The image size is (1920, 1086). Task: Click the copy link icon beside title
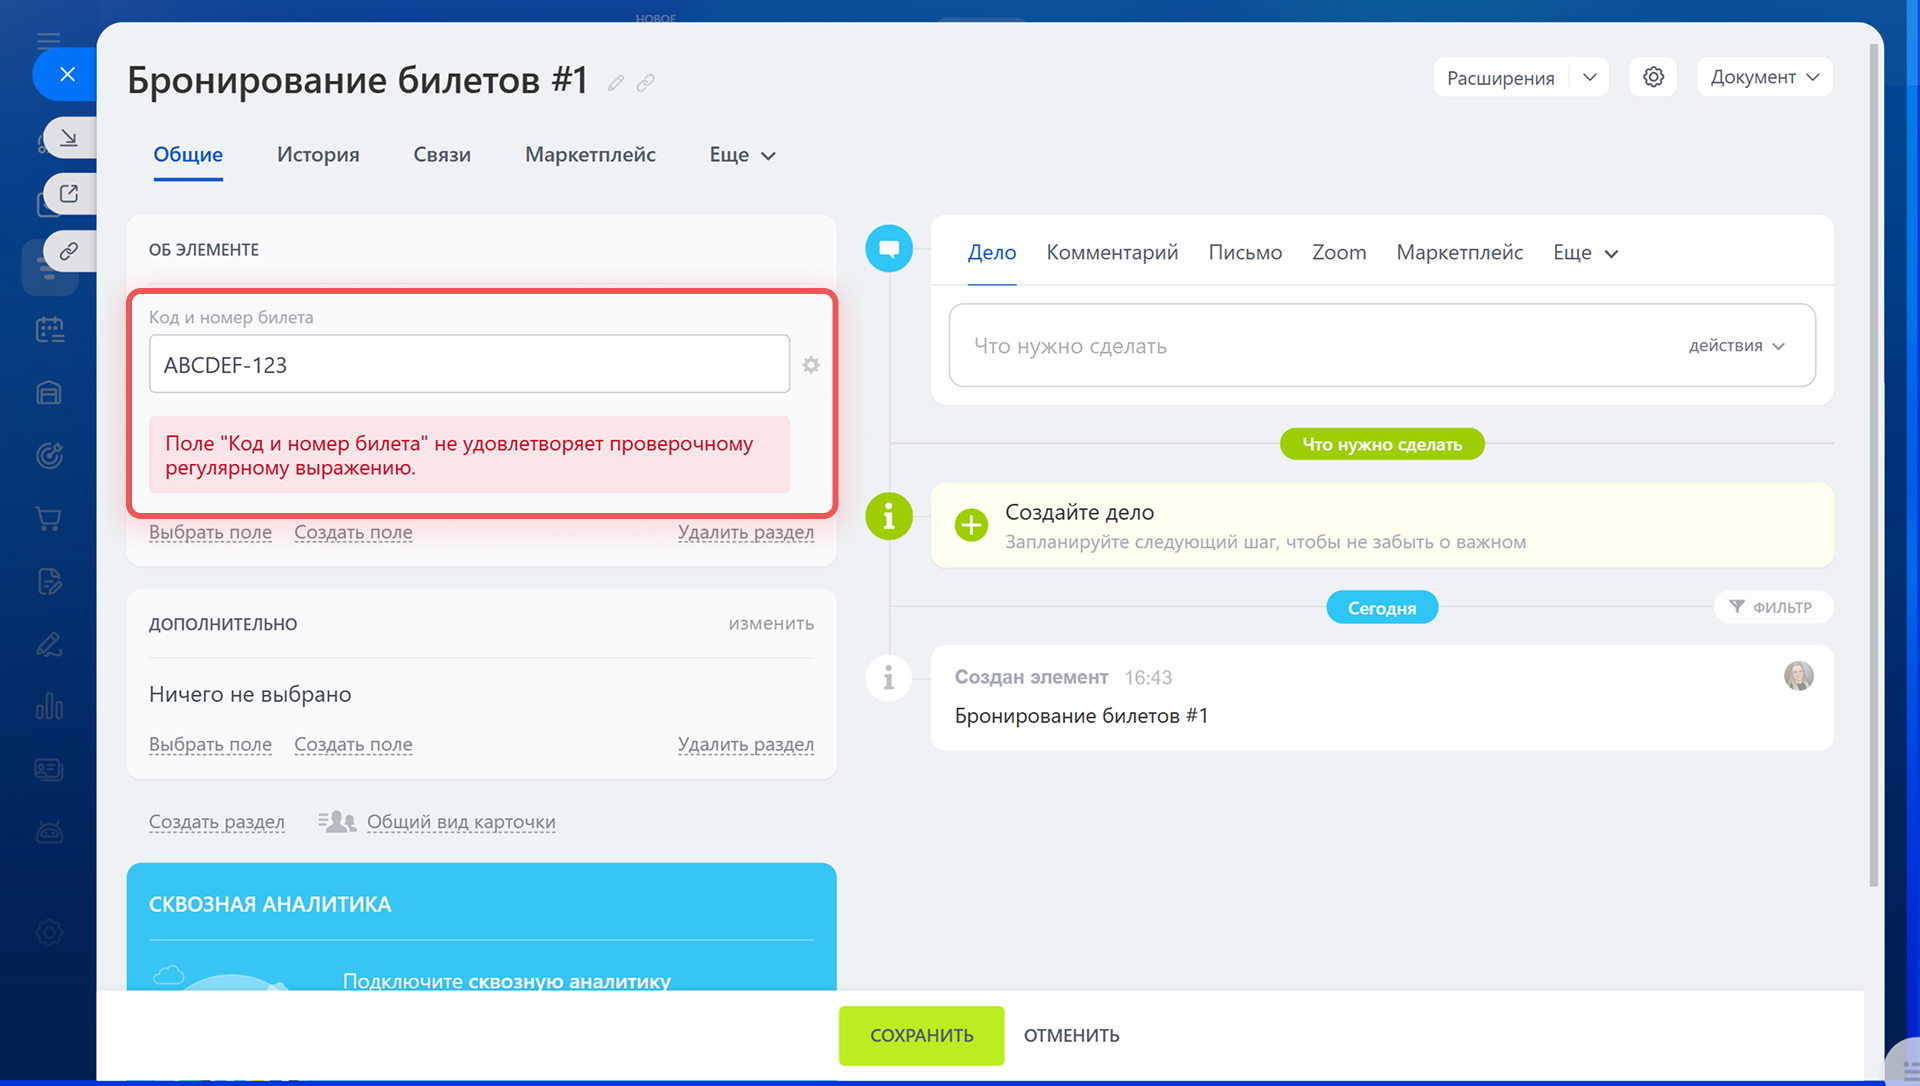click(x=646, y=83)
